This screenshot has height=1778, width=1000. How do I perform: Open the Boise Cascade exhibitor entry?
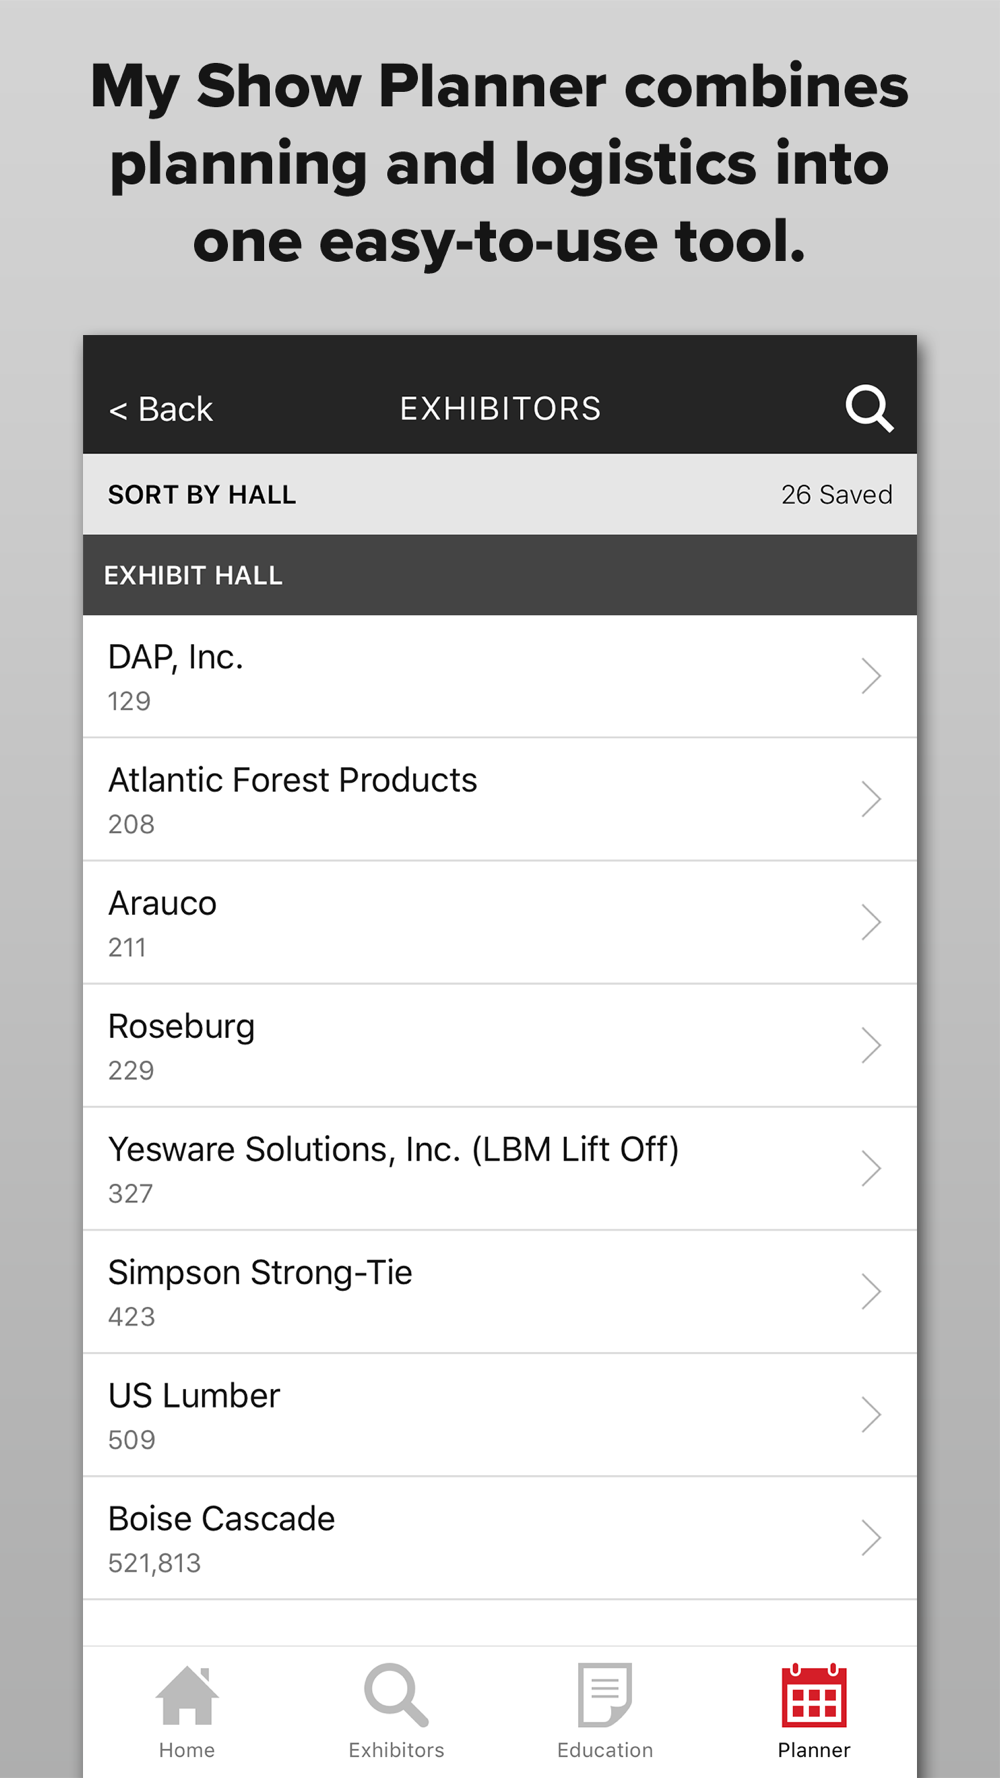500,1538
